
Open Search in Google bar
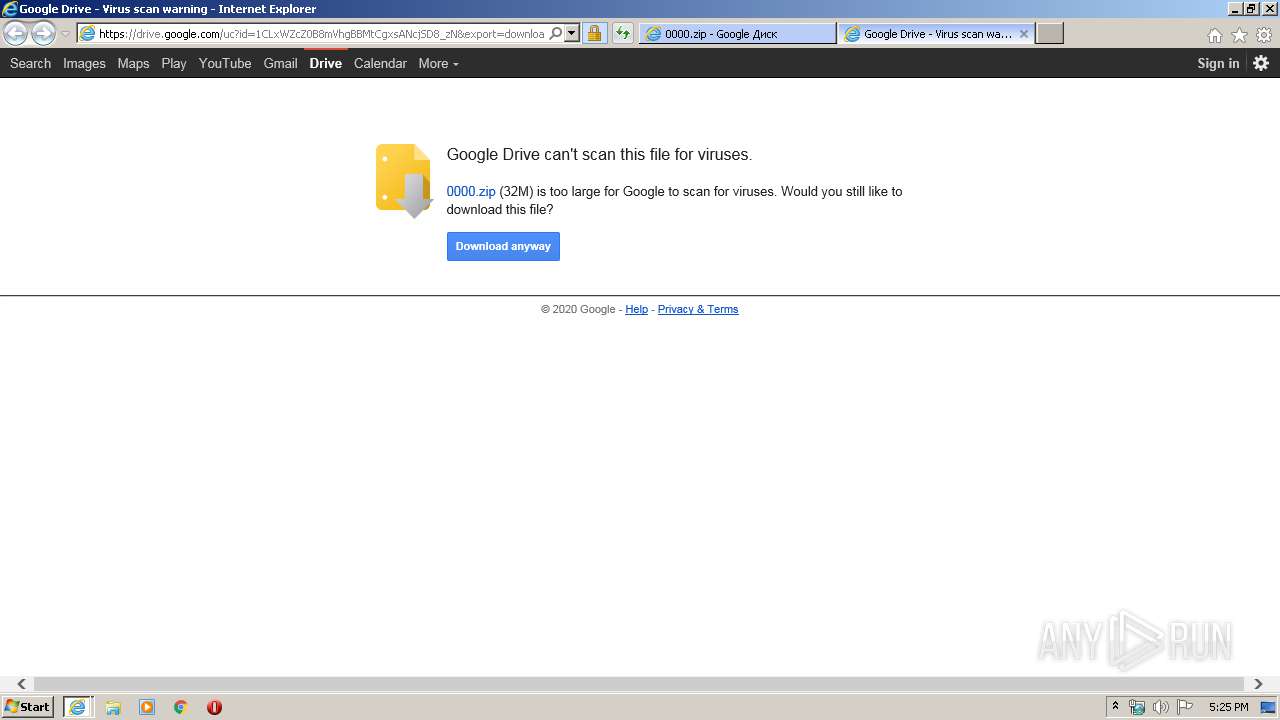click(x=30, y=63)
